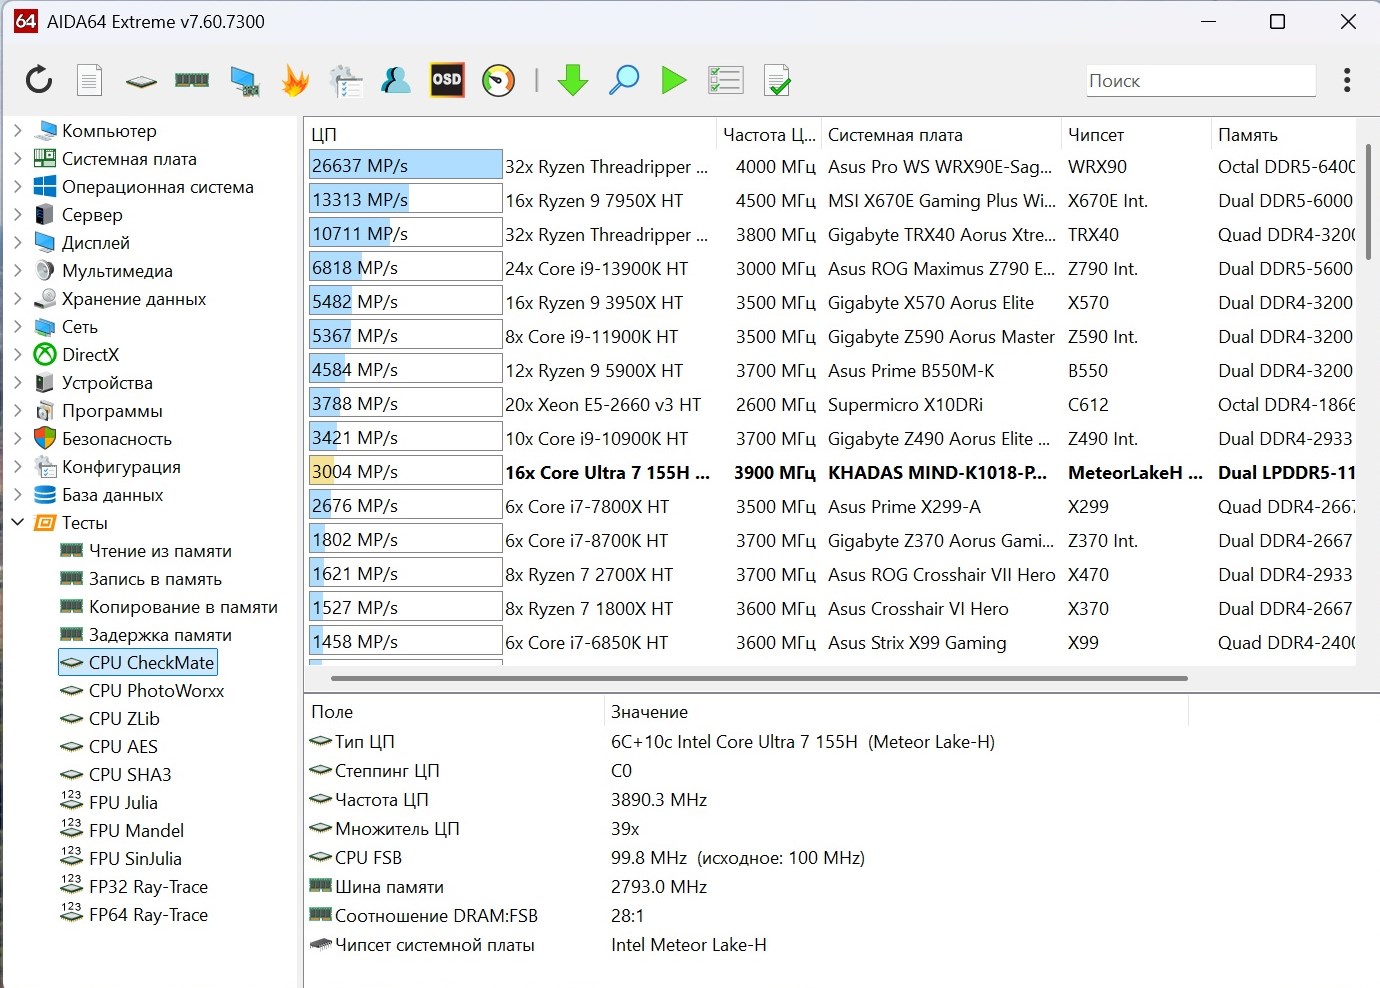Open the Report page icon
1380x988 pixels.
tap(90, 80)
